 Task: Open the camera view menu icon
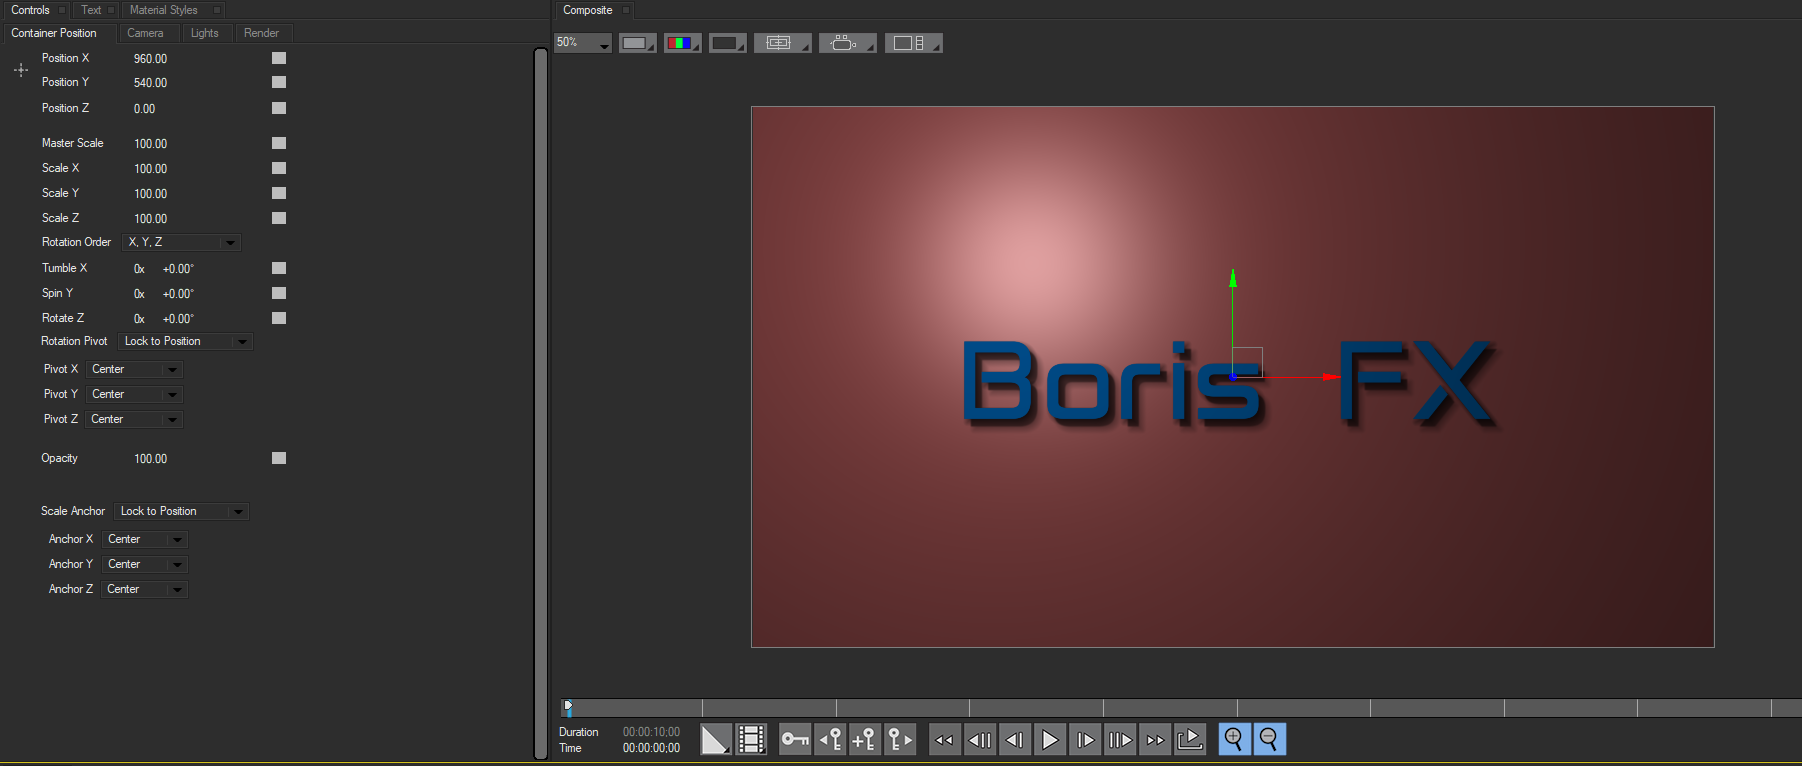coord(847,43)
